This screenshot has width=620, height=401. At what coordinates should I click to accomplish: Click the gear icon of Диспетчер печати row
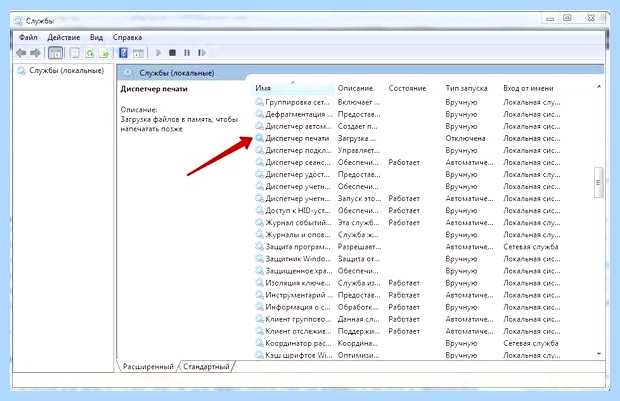click(x=259, y=138)
